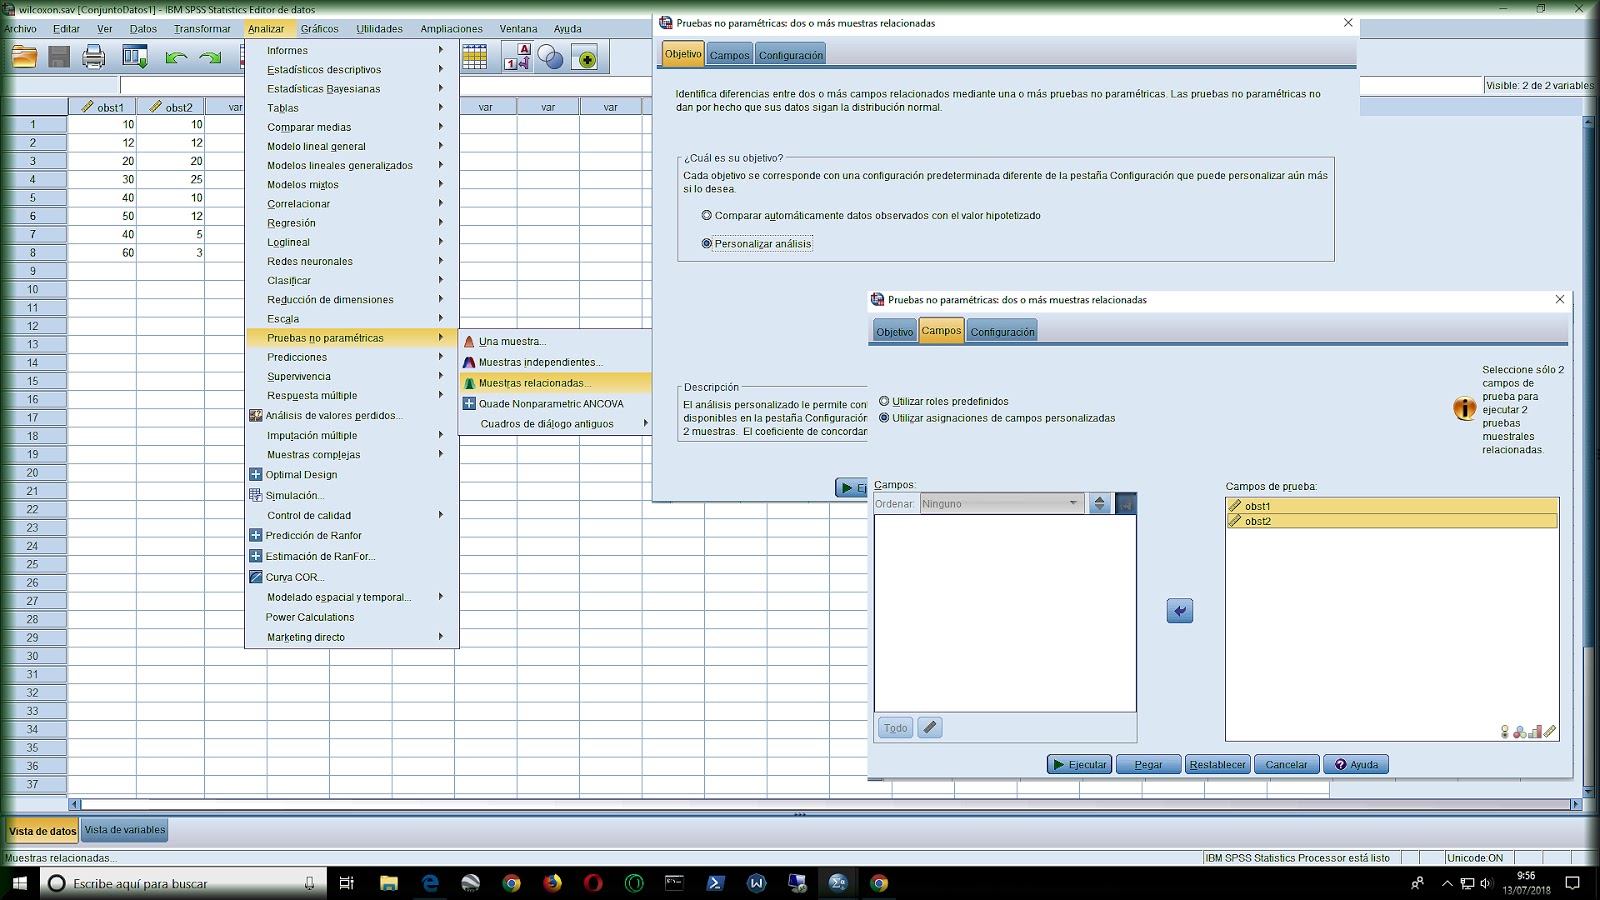Open the Windows Start menu

coord(19,883)
